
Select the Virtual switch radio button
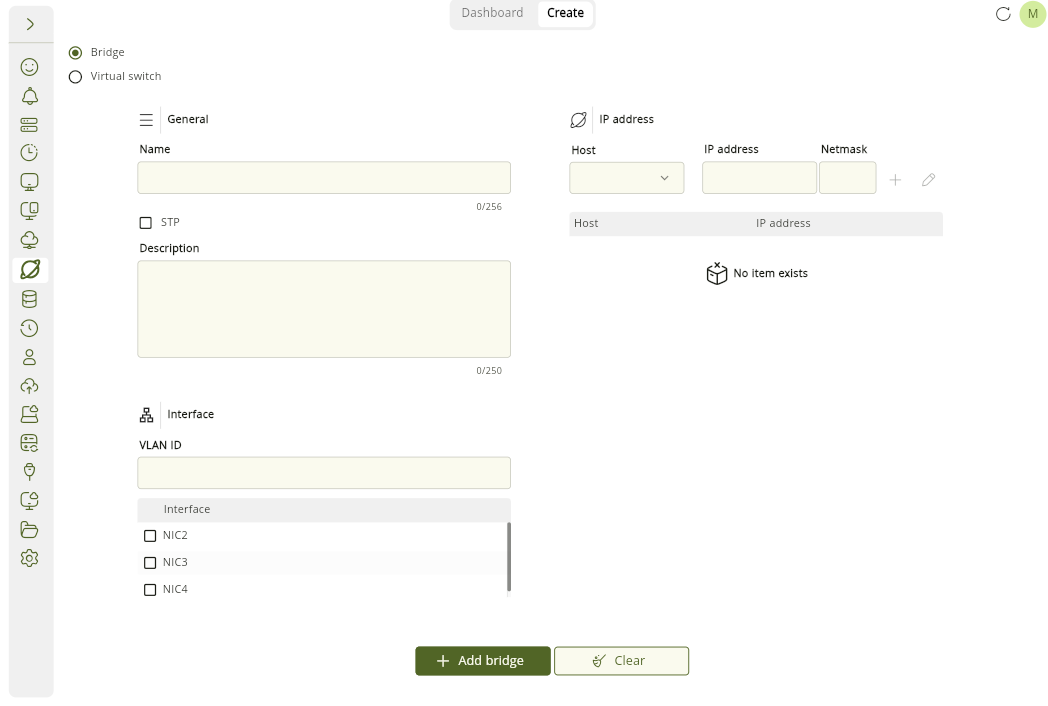[x=76, y=77]
